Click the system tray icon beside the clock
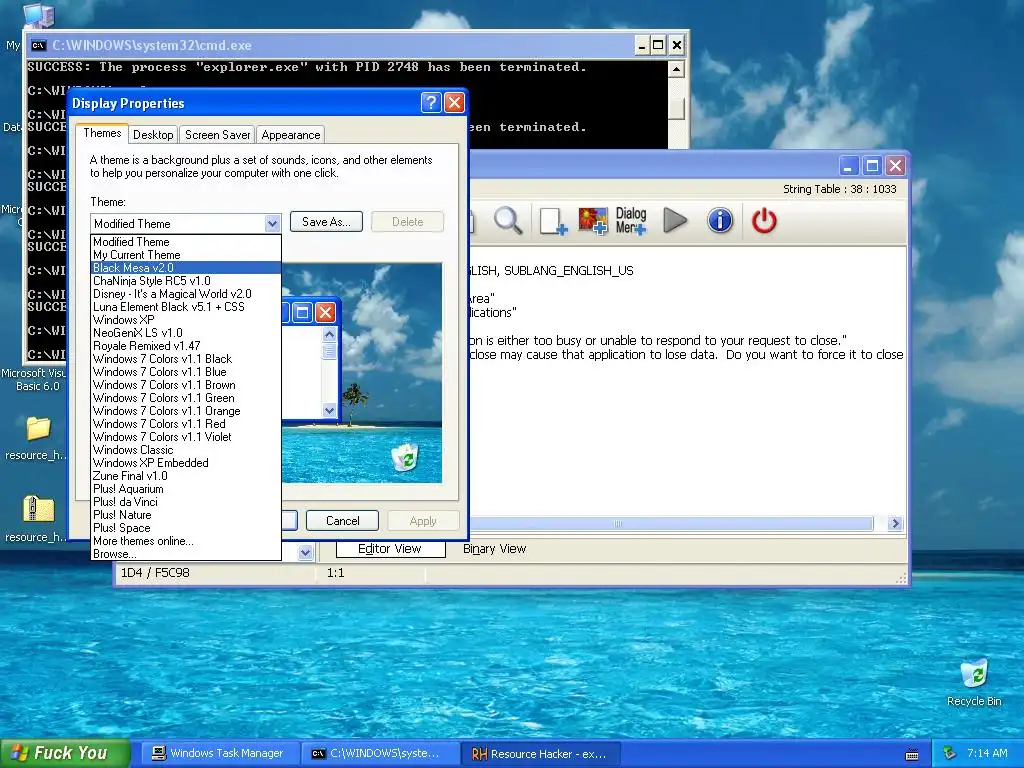The image size is (1024, 768). 950,753
